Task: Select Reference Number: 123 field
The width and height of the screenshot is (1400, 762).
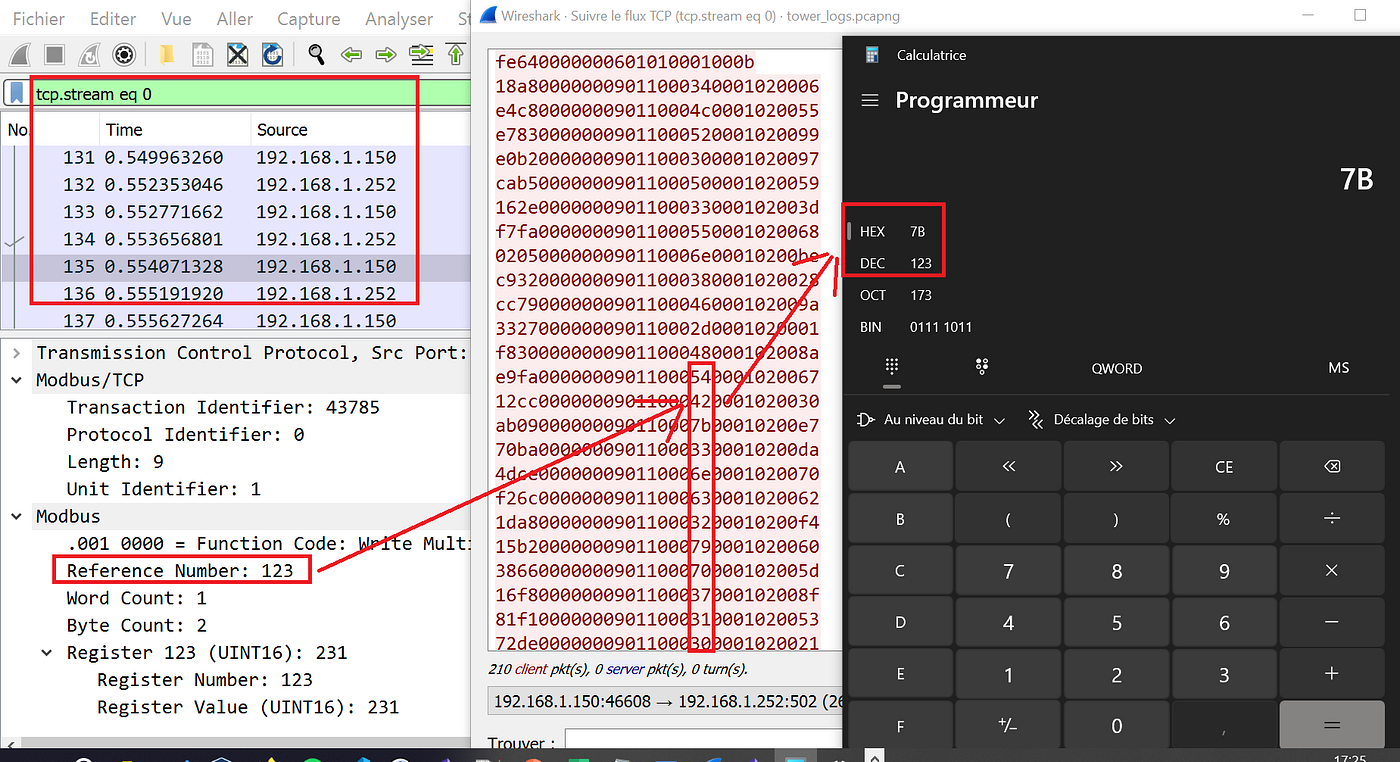Action: coord(180,571)
